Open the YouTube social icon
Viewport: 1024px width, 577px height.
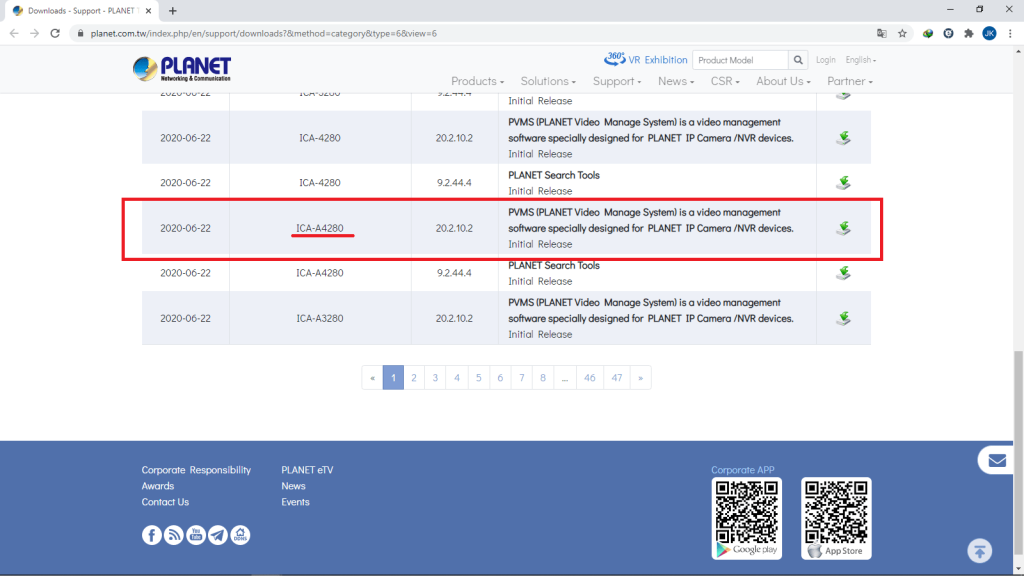[196, 535]
